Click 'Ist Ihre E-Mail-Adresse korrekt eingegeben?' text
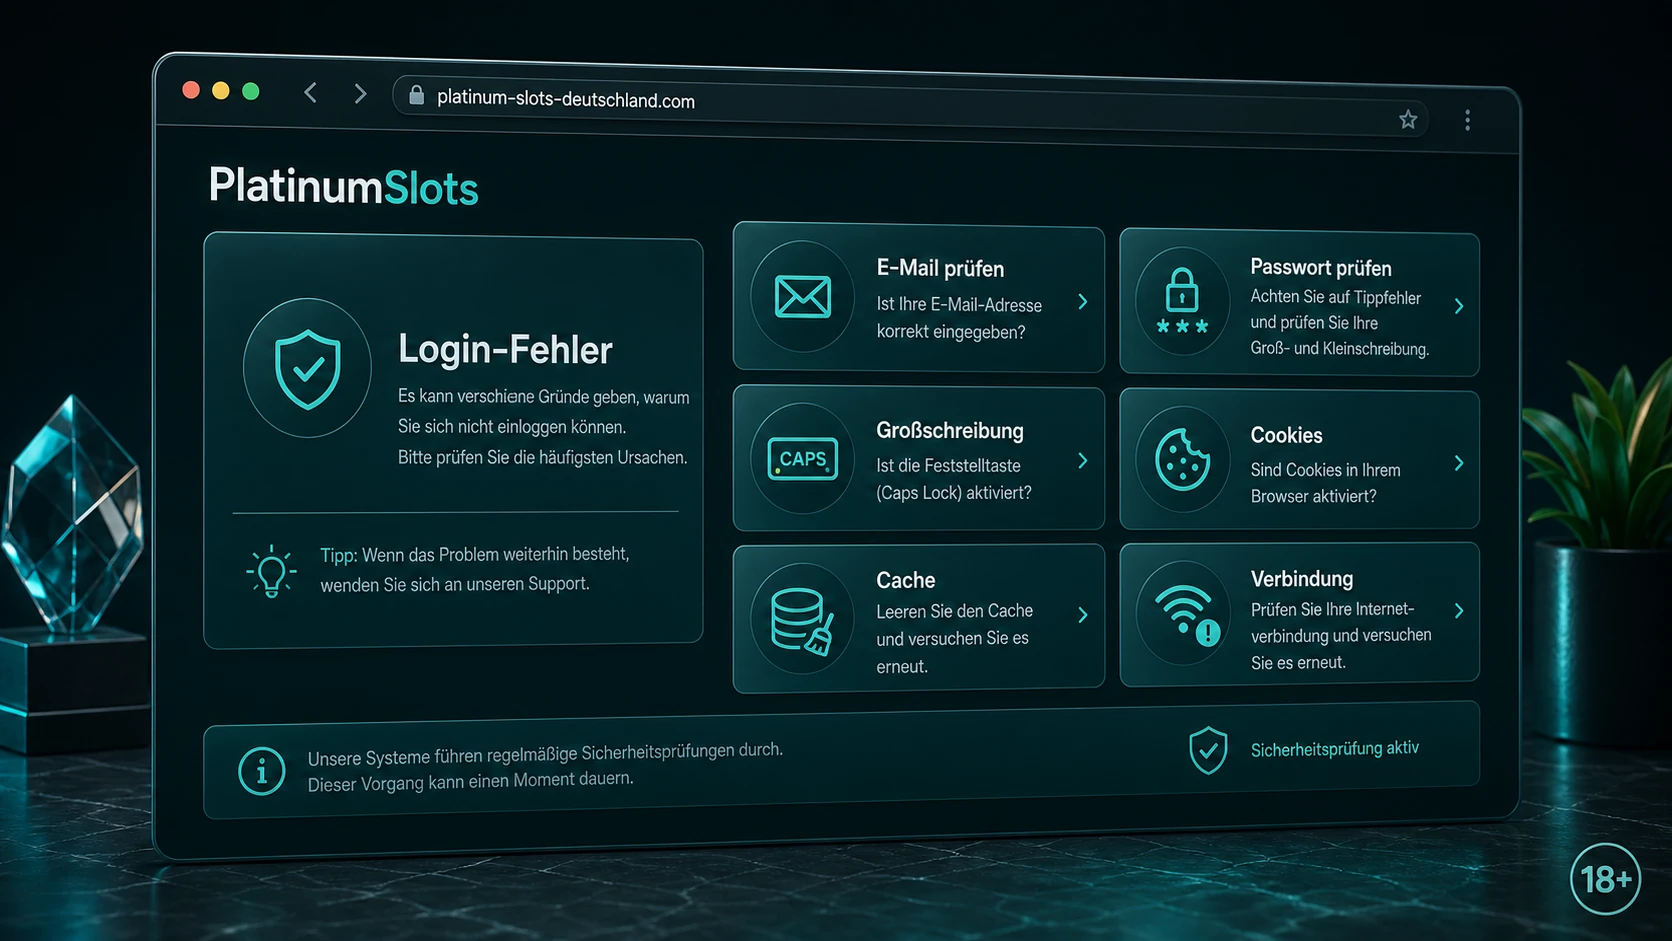This screenshot has width=1672, height=941. pos(959,318)
